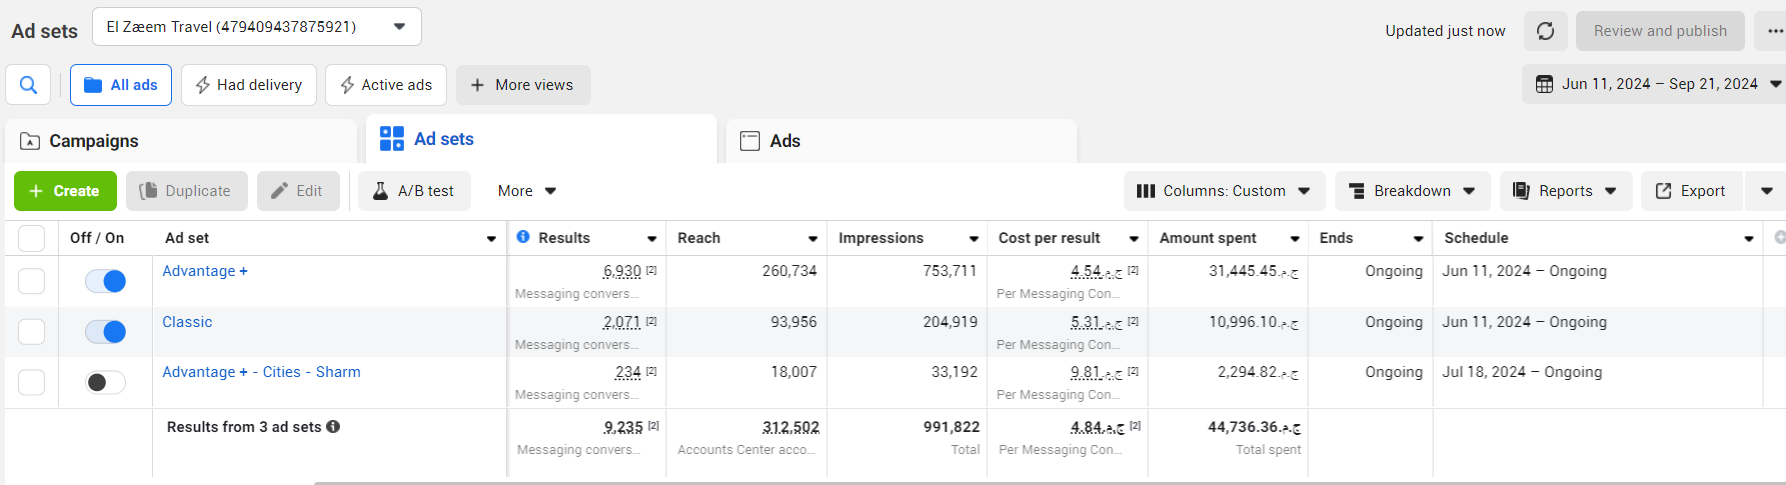Screen dimensions: 1786x485
Task: Check the select-all header checkbox
Action: tap(32, 238)
